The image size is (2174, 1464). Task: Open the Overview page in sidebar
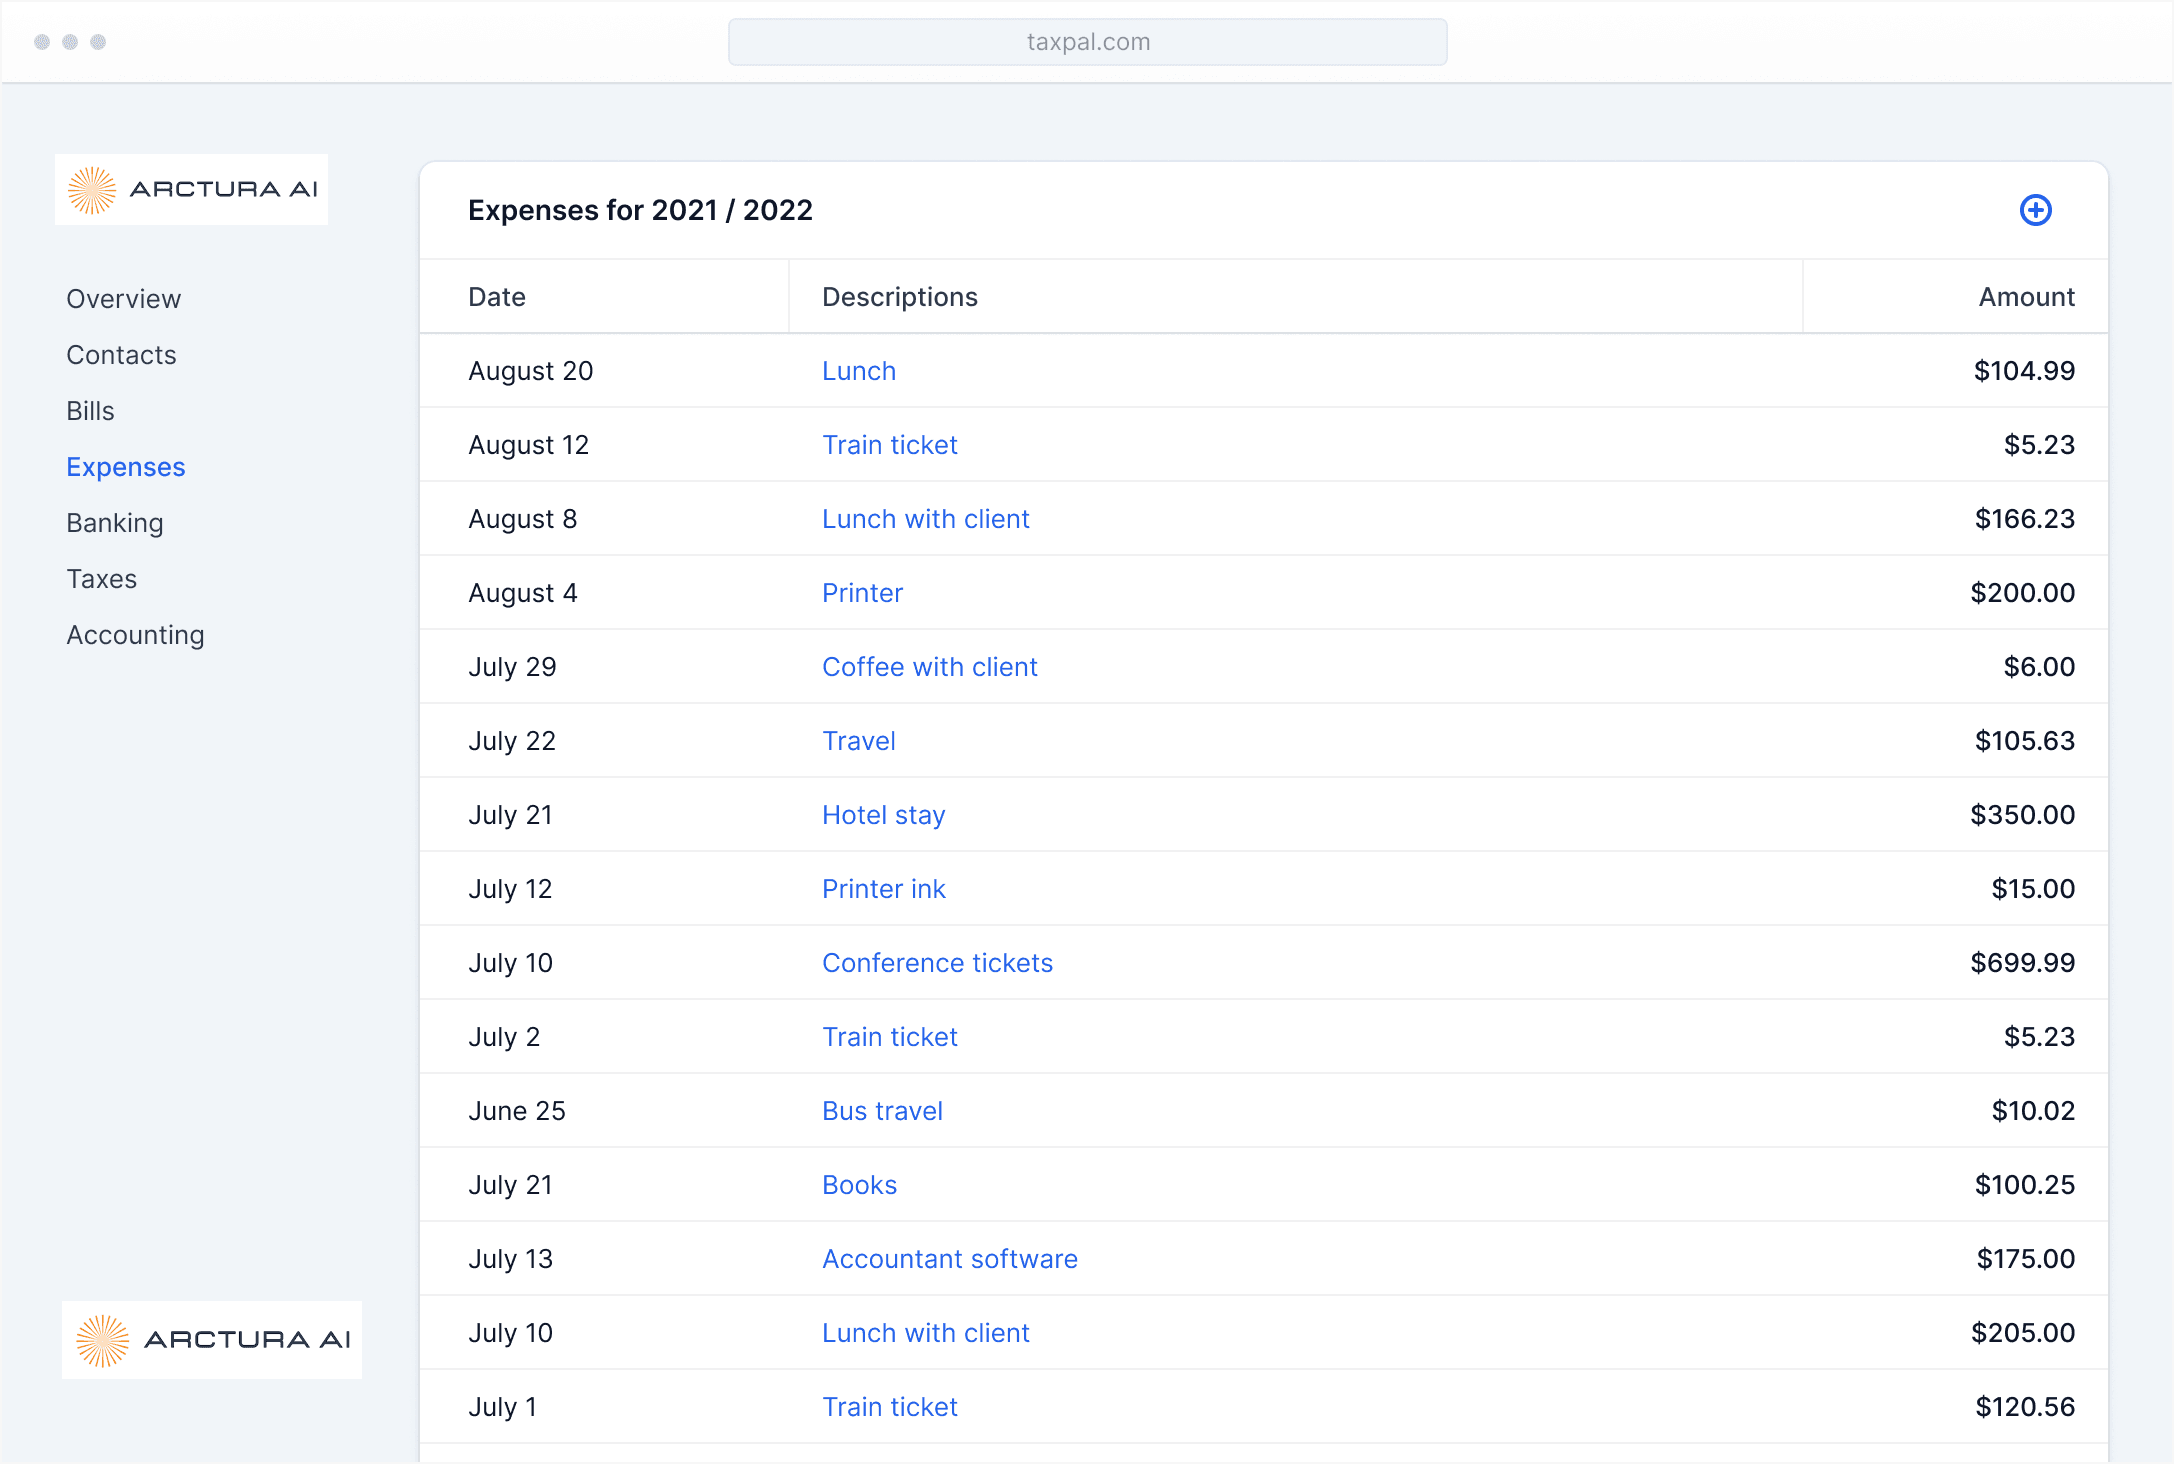click(x=123, y=299)
